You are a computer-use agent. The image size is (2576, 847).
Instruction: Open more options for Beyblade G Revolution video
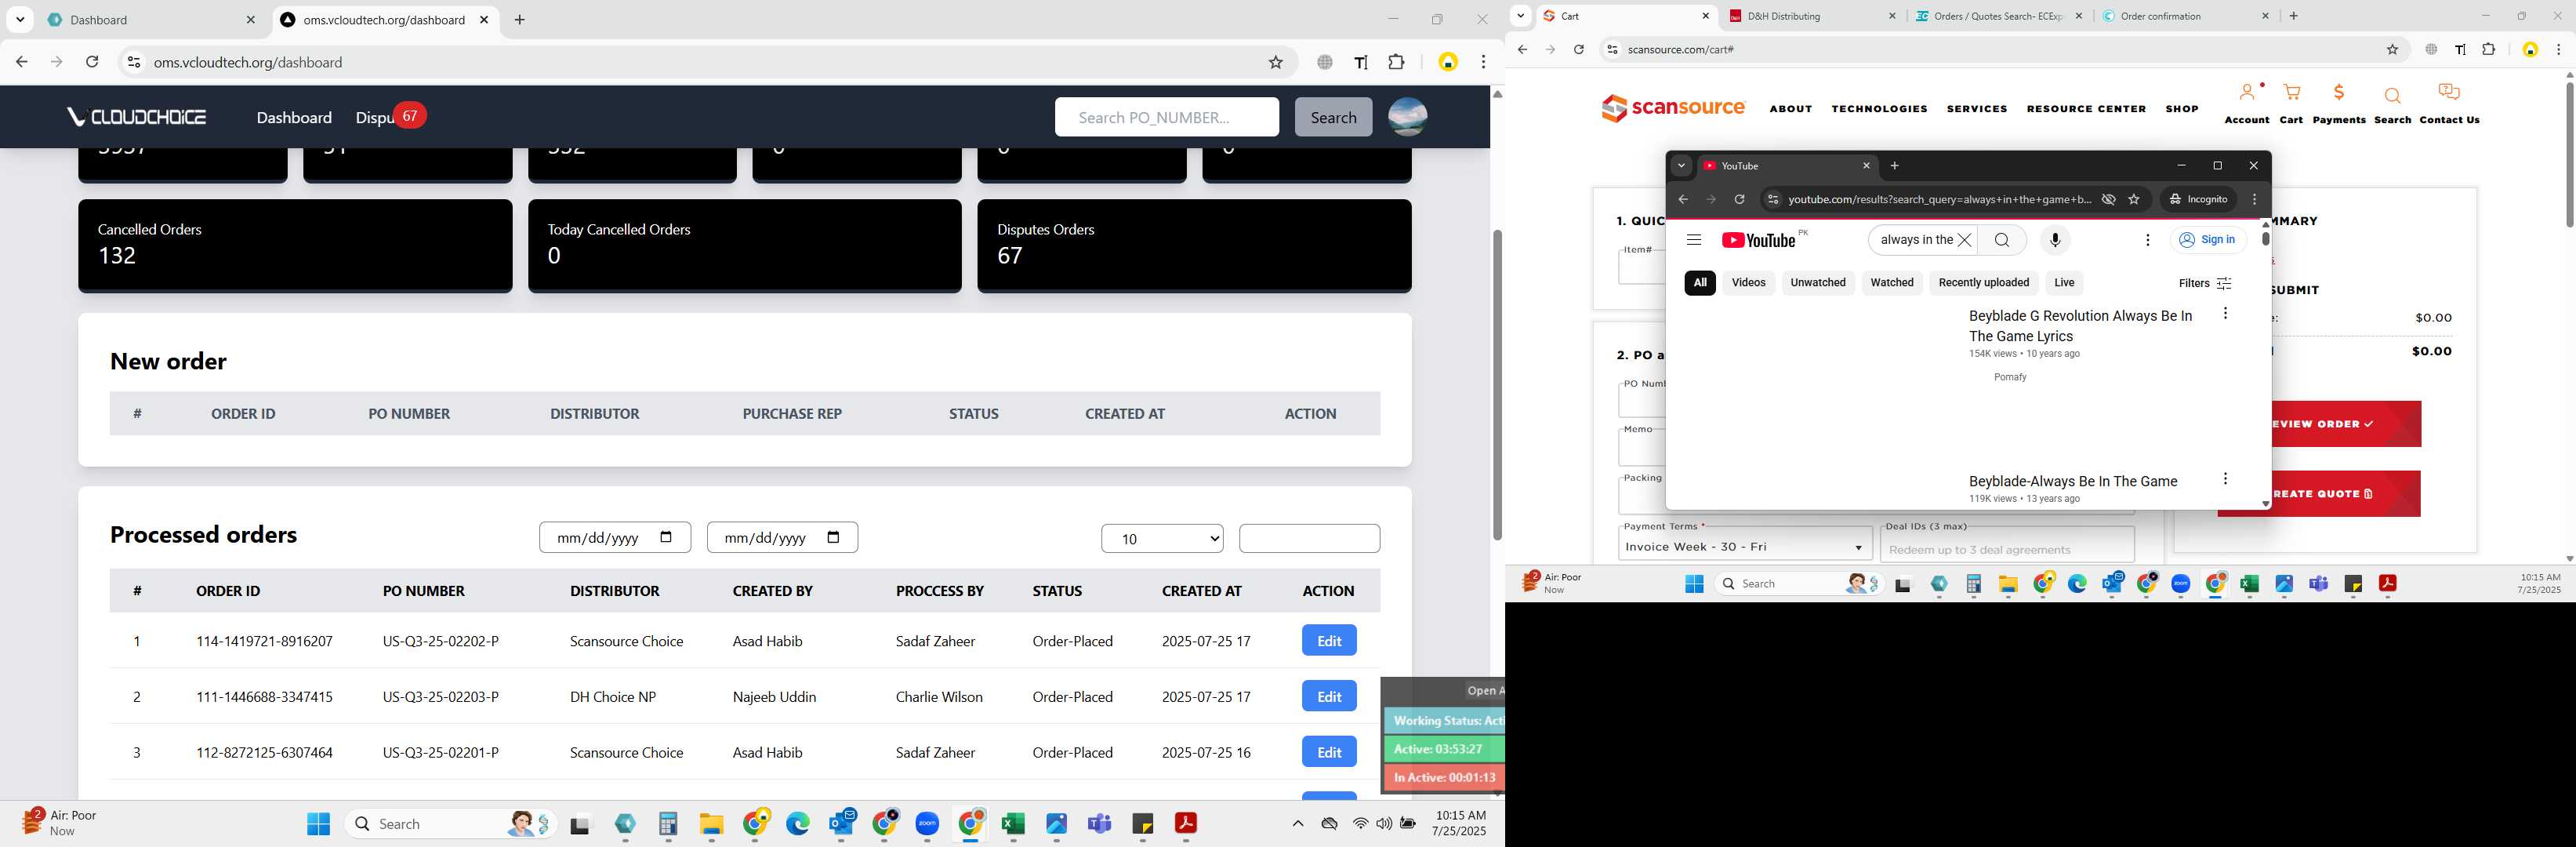(x=2225, y=314)
